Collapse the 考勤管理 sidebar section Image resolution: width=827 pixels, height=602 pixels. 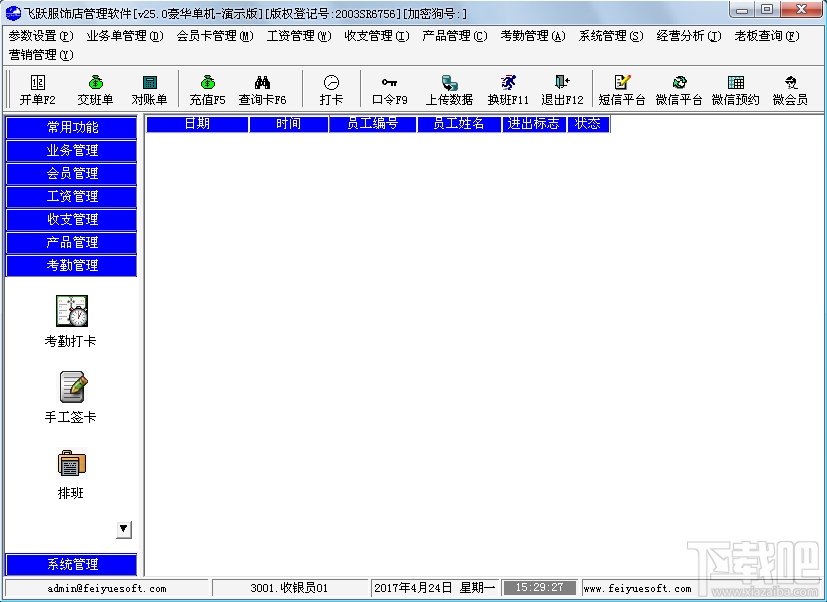72,265
